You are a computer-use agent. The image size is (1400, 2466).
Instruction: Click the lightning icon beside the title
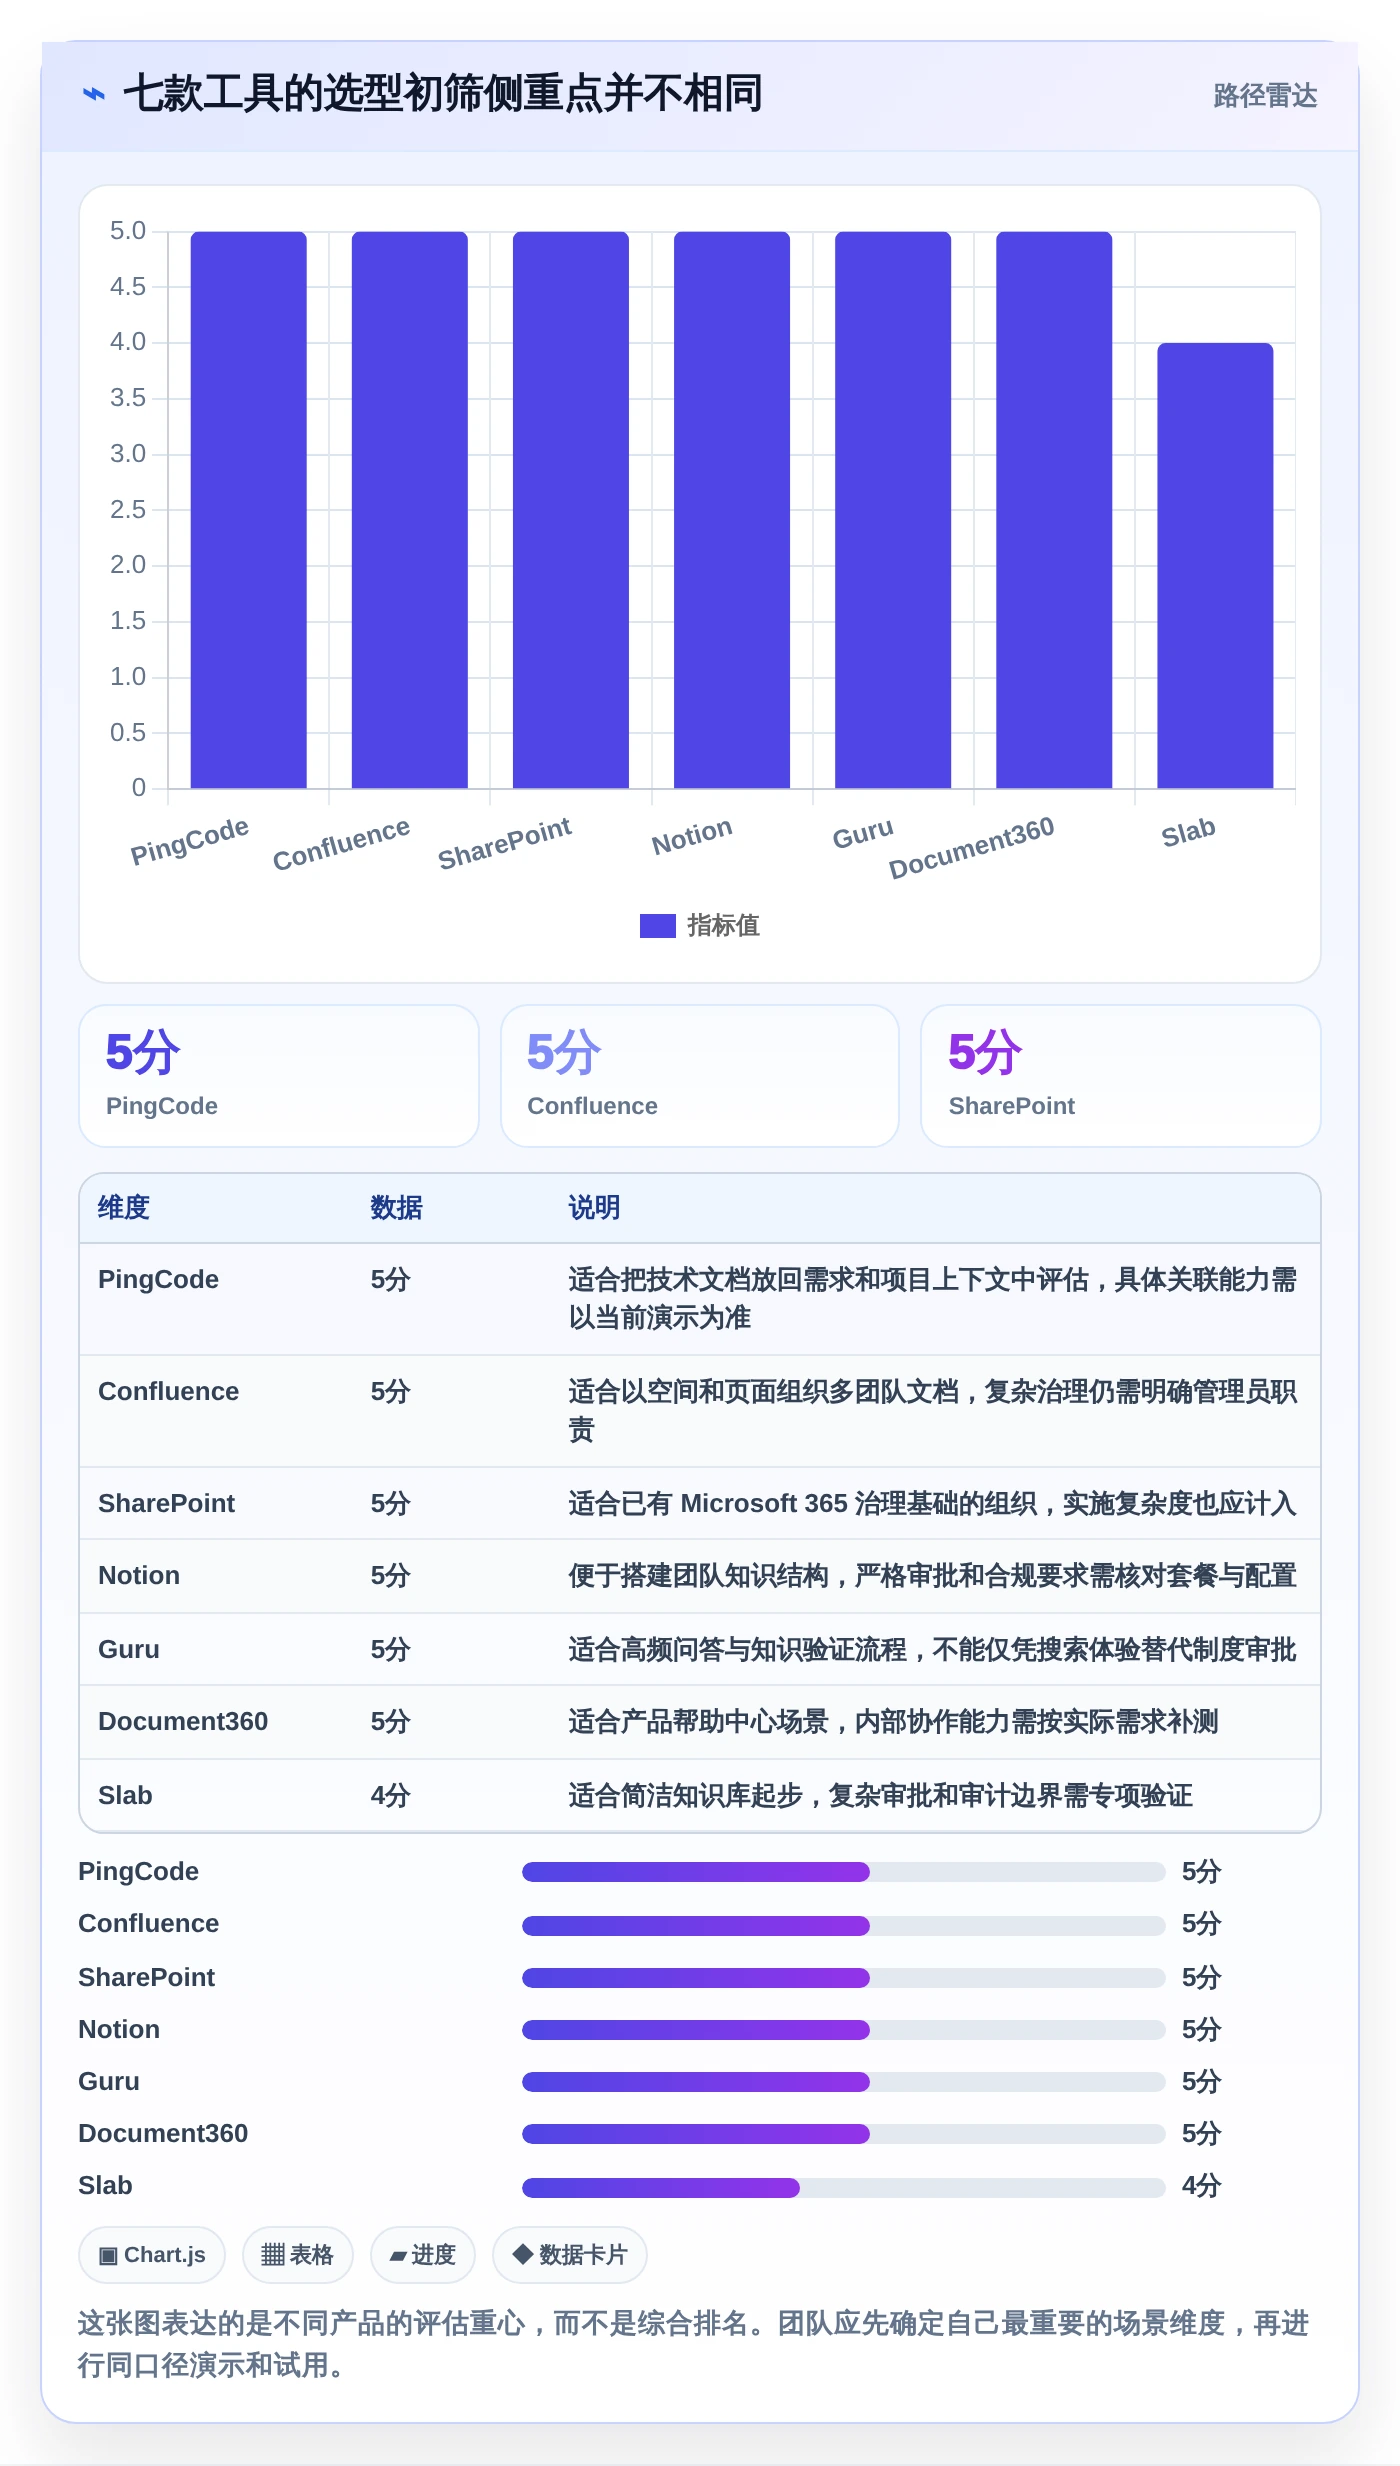(x=93, y=94)
